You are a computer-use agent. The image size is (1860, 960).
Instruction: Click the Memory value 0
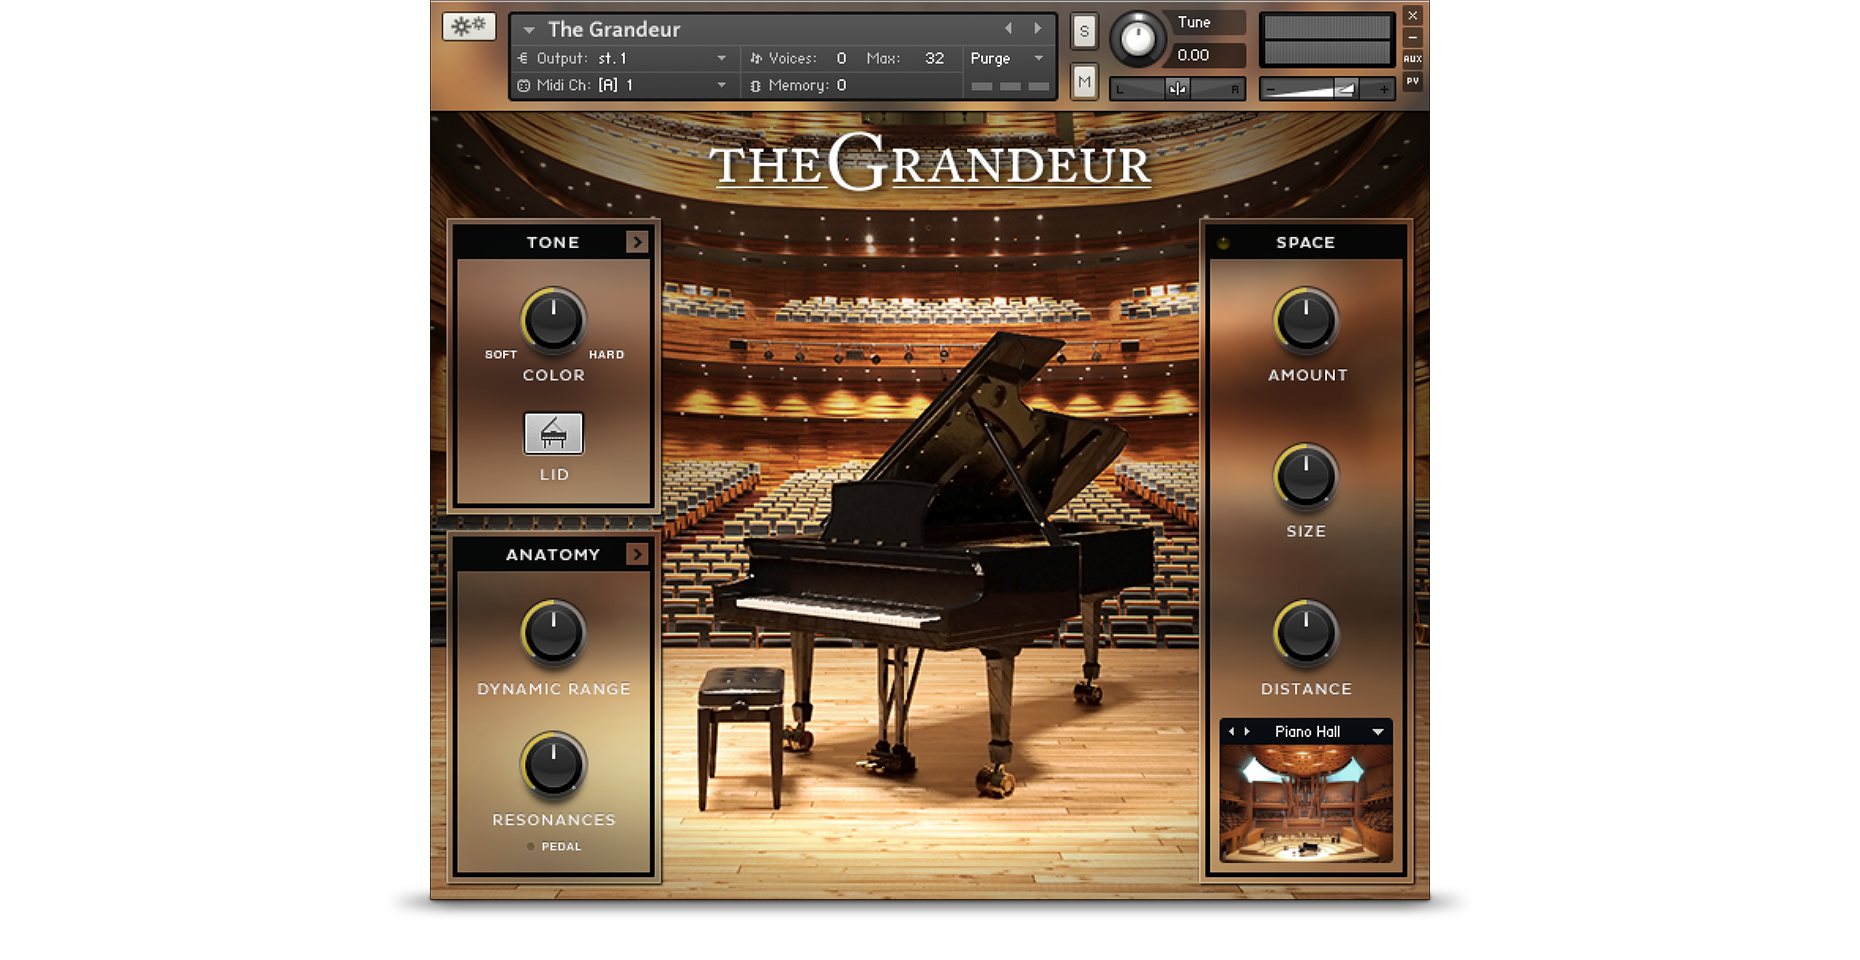click(x=841, y=85)
